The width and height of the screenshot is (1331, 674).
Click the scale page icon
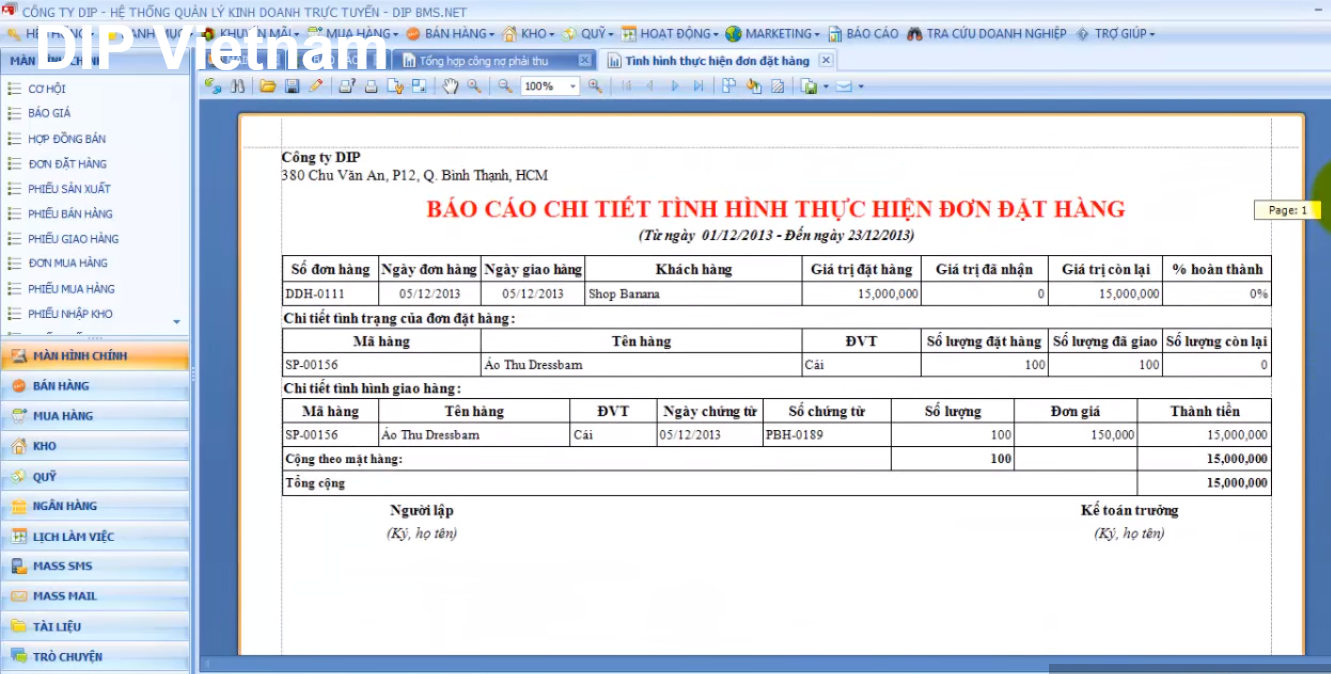click(419, 86)
